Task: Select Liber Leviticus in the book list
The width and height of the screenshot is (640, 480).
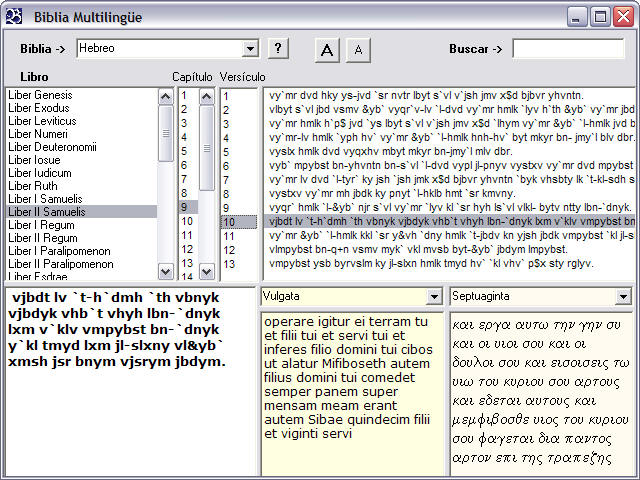Action: pos(82,121)
